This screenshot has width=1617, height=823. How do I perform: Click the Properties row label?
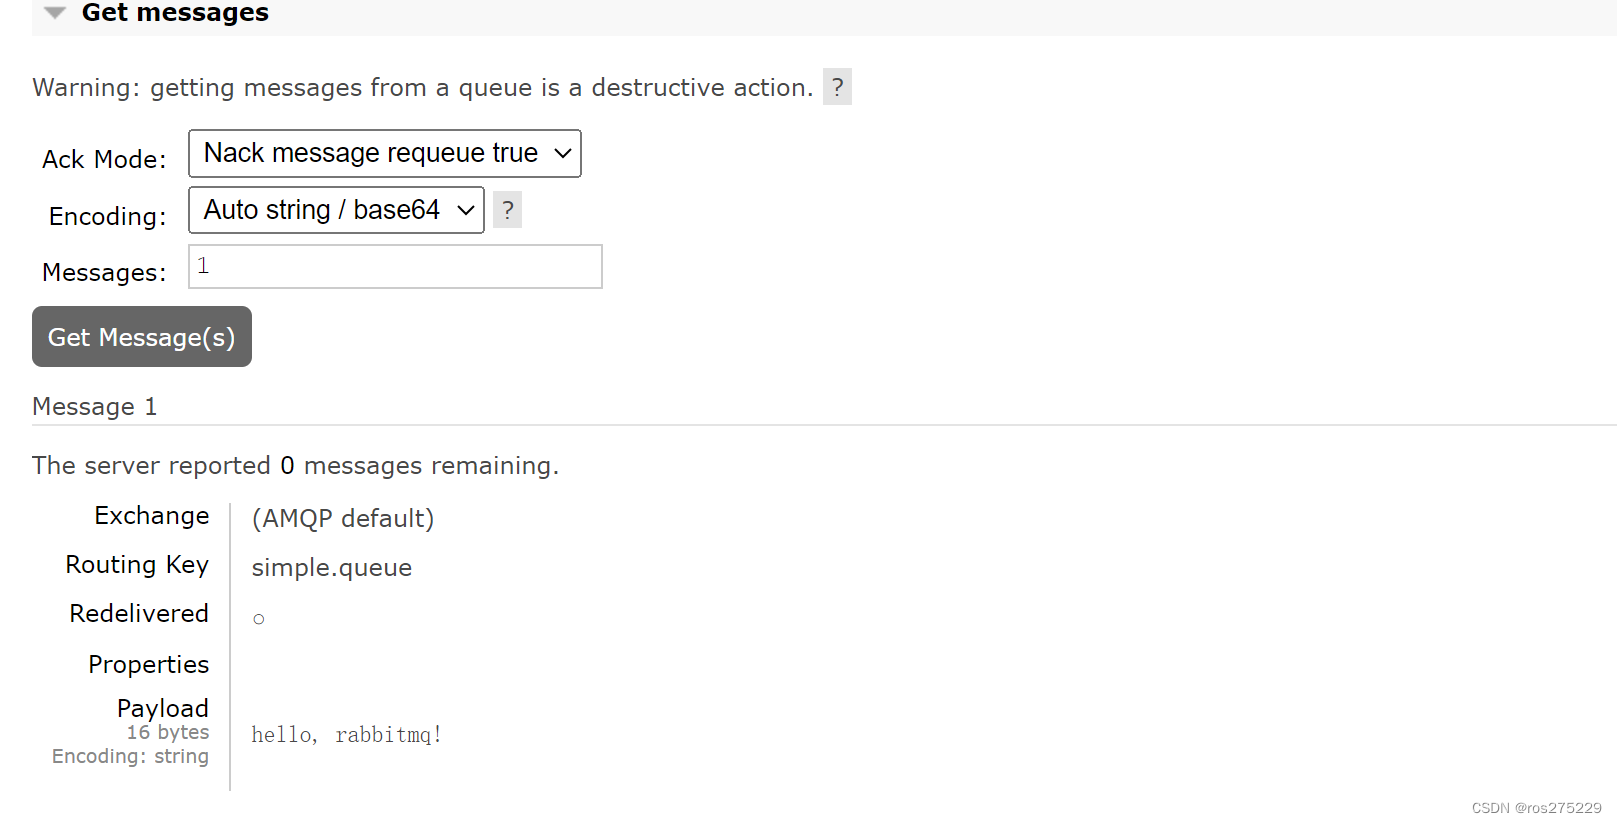149,665
